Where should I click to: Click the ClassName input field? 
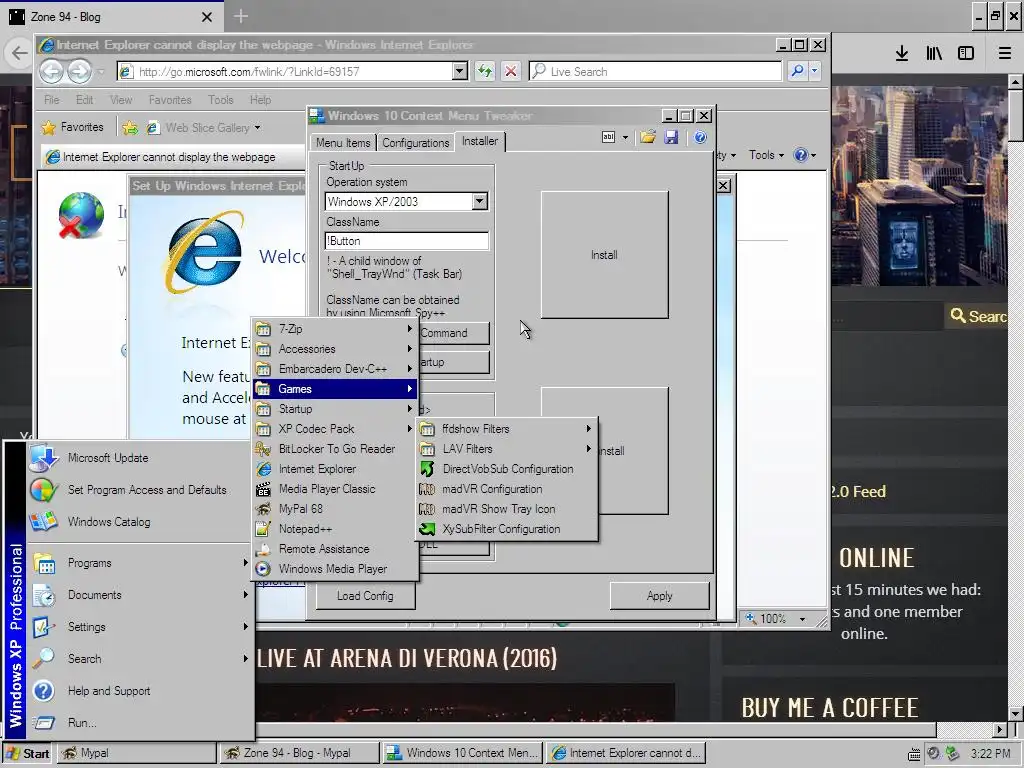coord(406,241)
